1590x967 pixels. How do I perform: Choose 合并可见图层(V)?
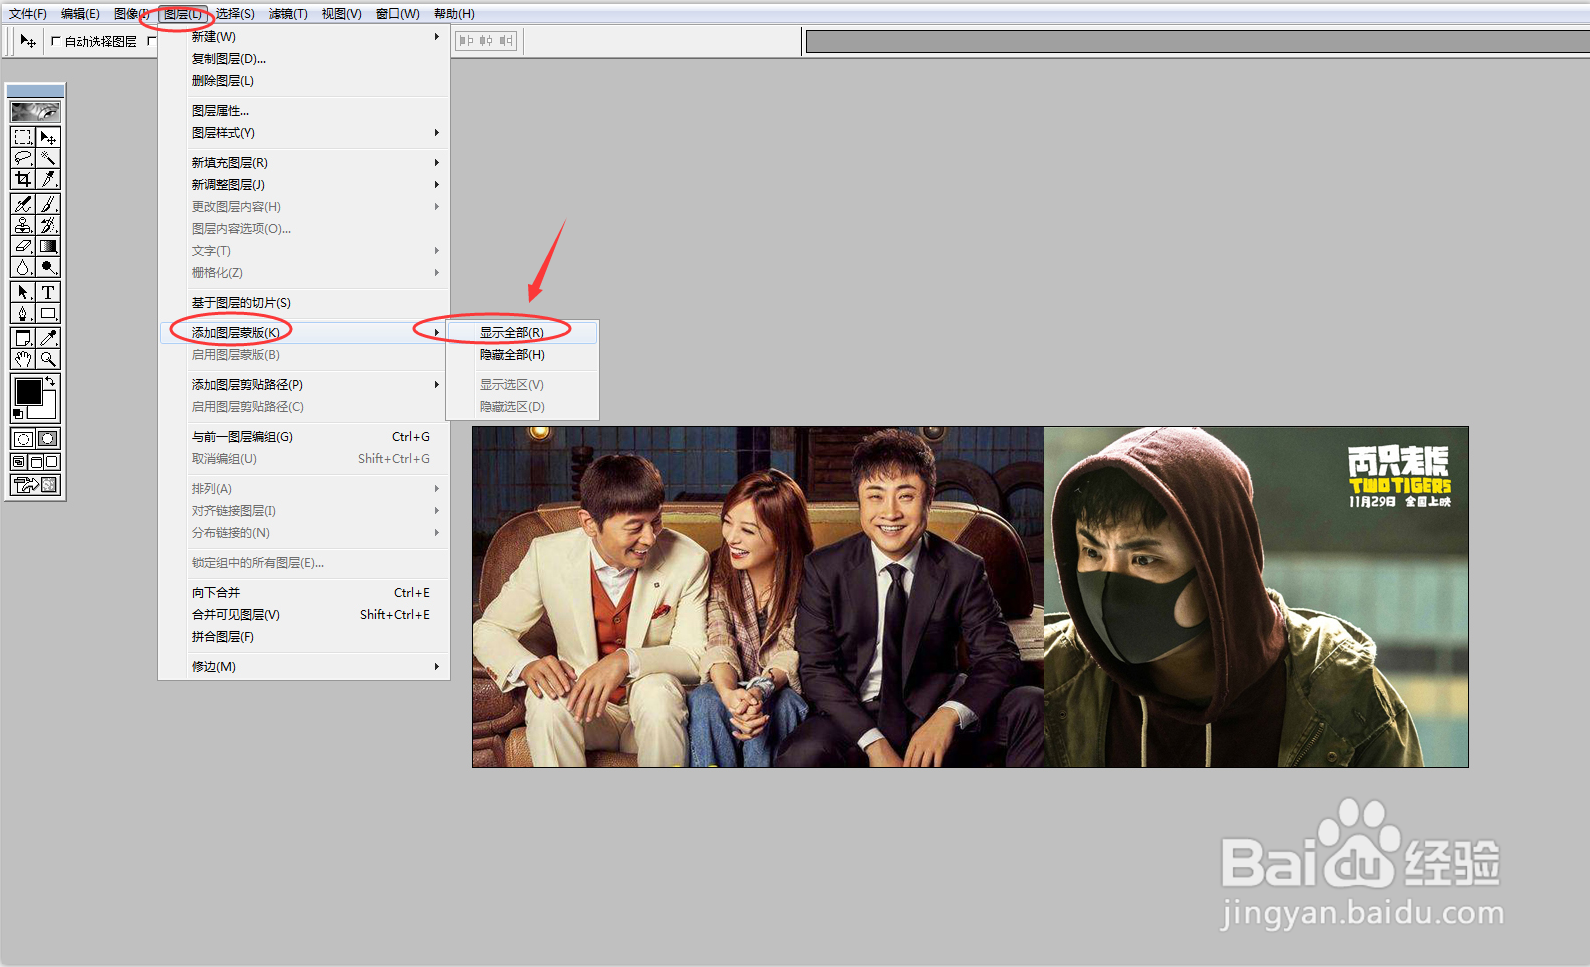[305, 615]
